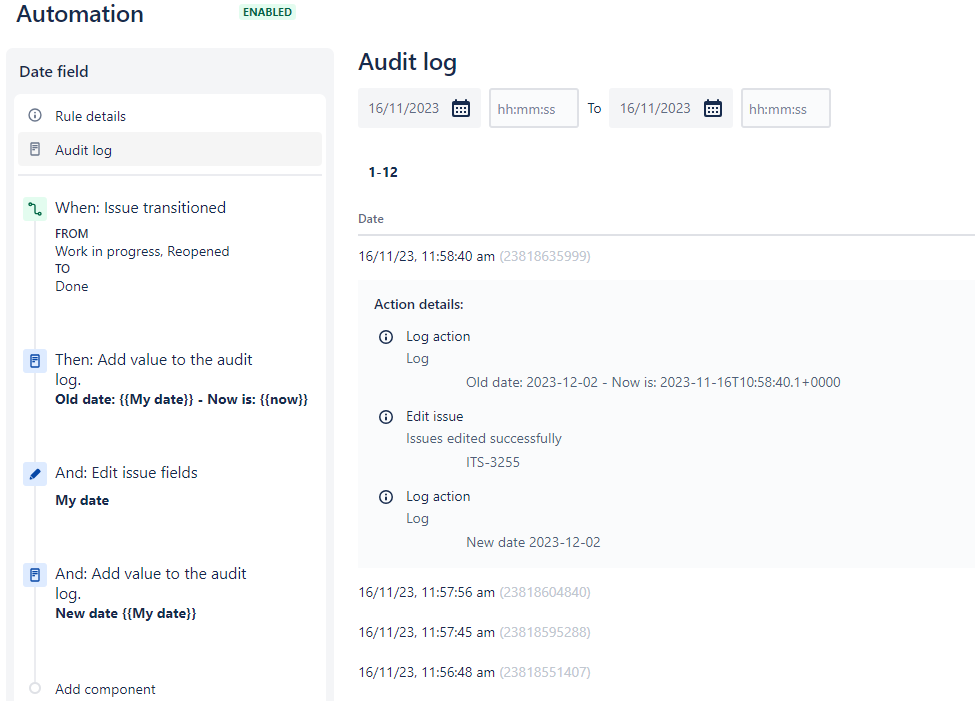Click the start time hh:mm:ss field
Screen dimensions: 975x701
[x=534, y=109]
